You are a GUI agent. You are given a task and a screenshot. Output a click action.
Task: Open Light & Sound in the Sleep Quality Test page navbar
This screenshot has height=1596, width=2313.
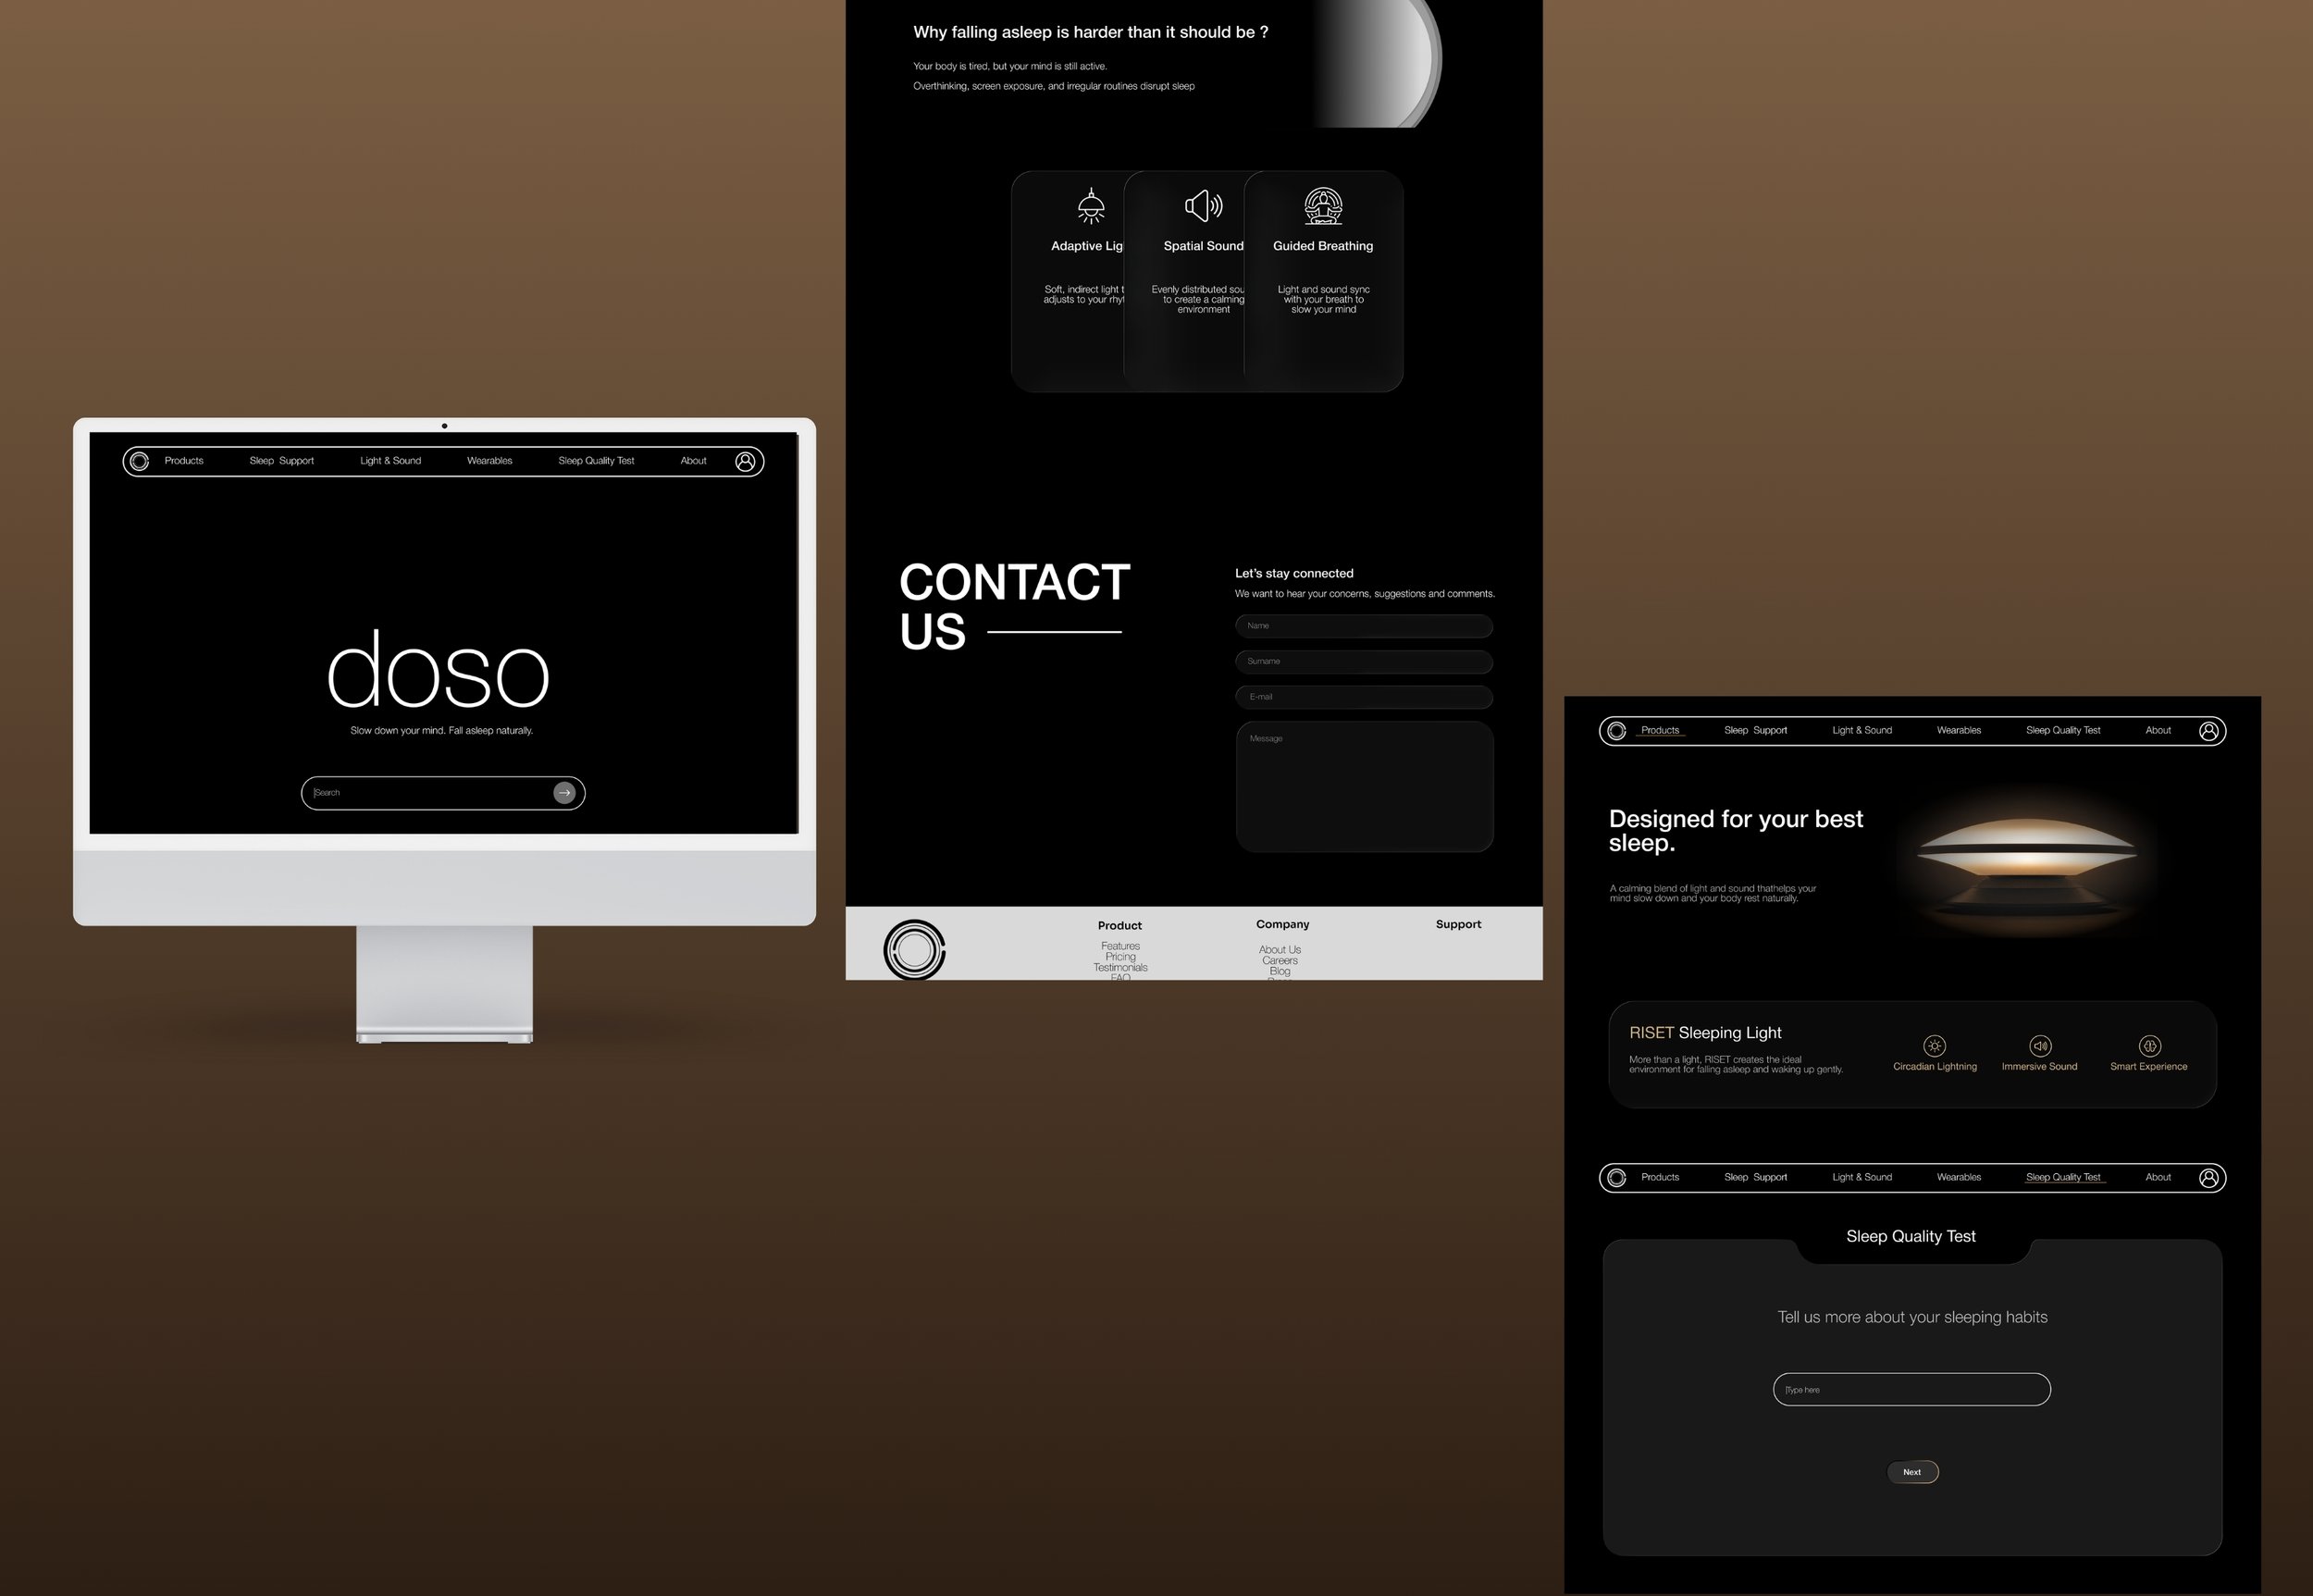(x=1862, y=1178)
